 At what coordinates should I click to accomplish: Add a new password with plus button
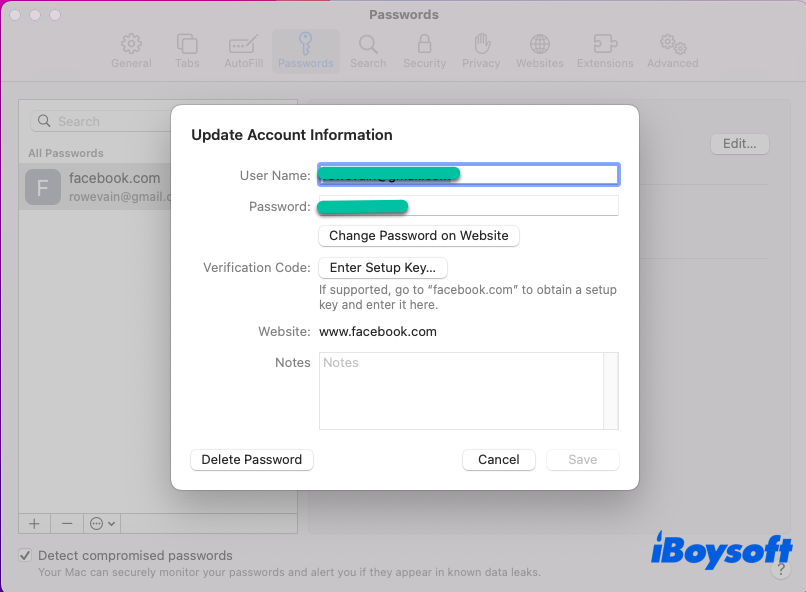point(34,524)
